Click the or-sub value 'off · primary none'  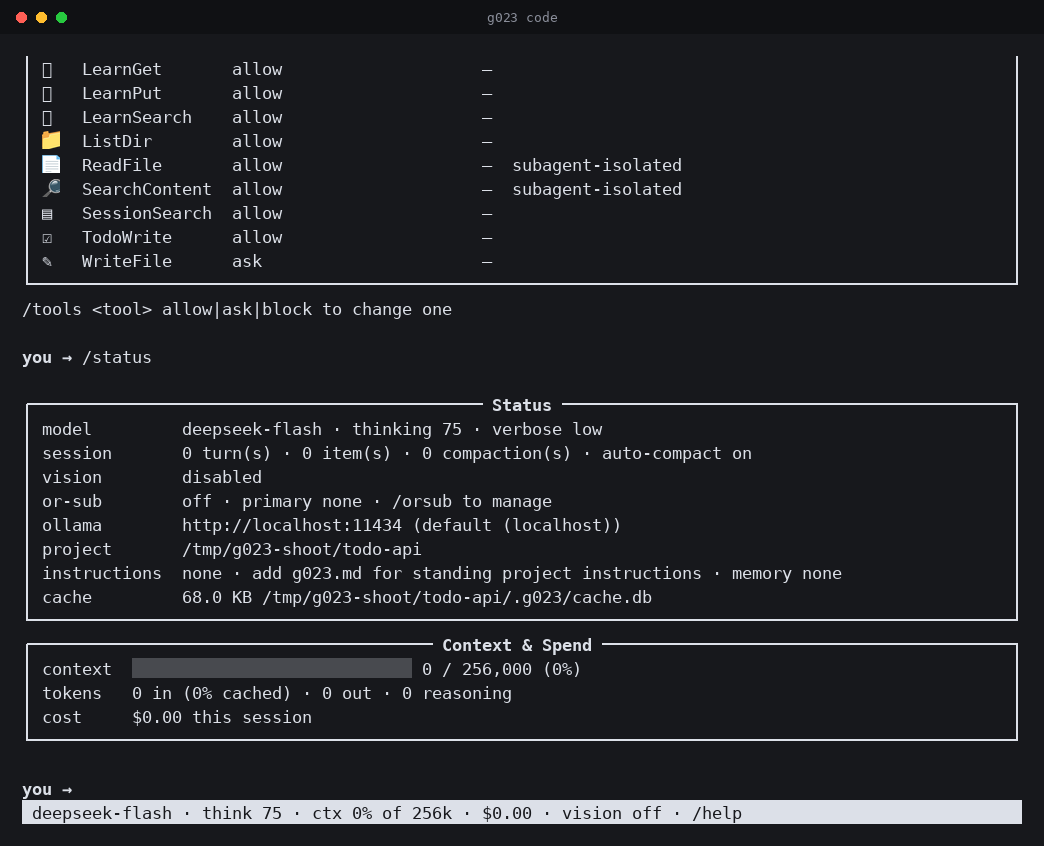point(272,501)
